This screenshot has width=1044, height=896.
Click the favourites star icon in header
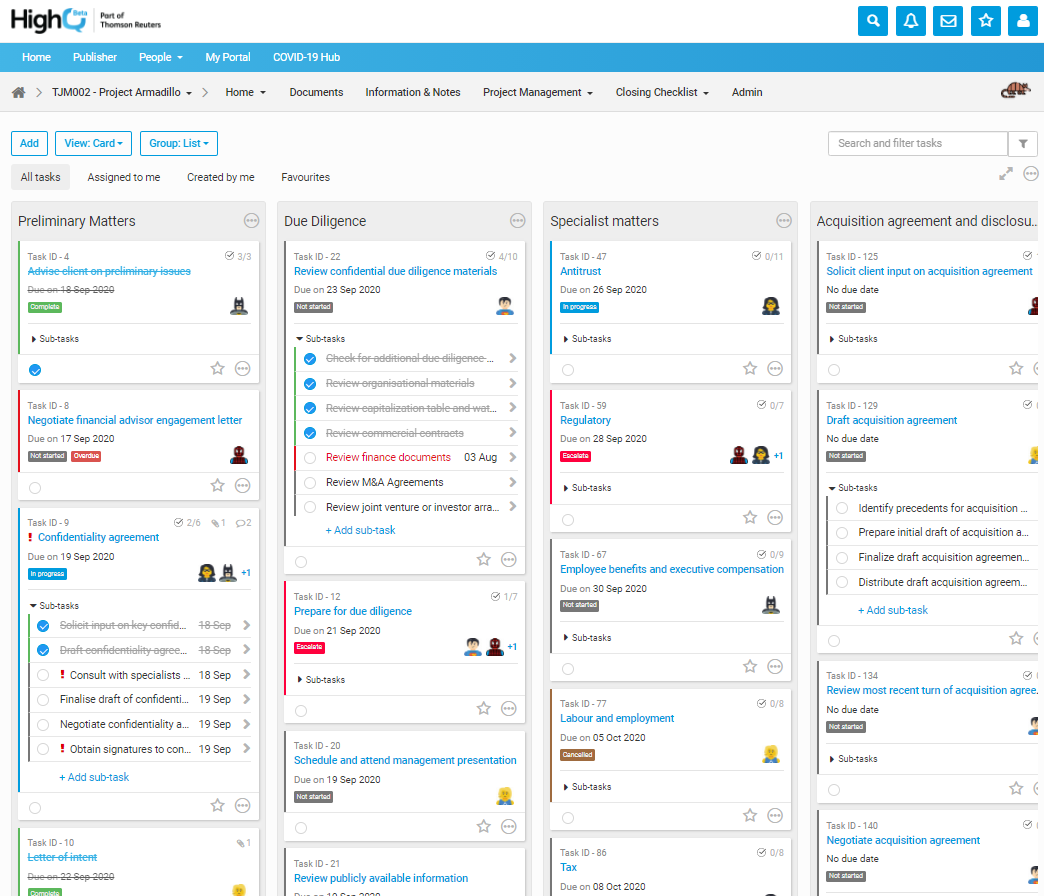[986, 21]
